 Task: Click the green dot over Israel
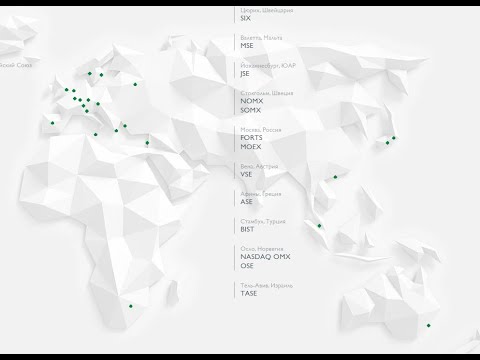tap(147, 143)
